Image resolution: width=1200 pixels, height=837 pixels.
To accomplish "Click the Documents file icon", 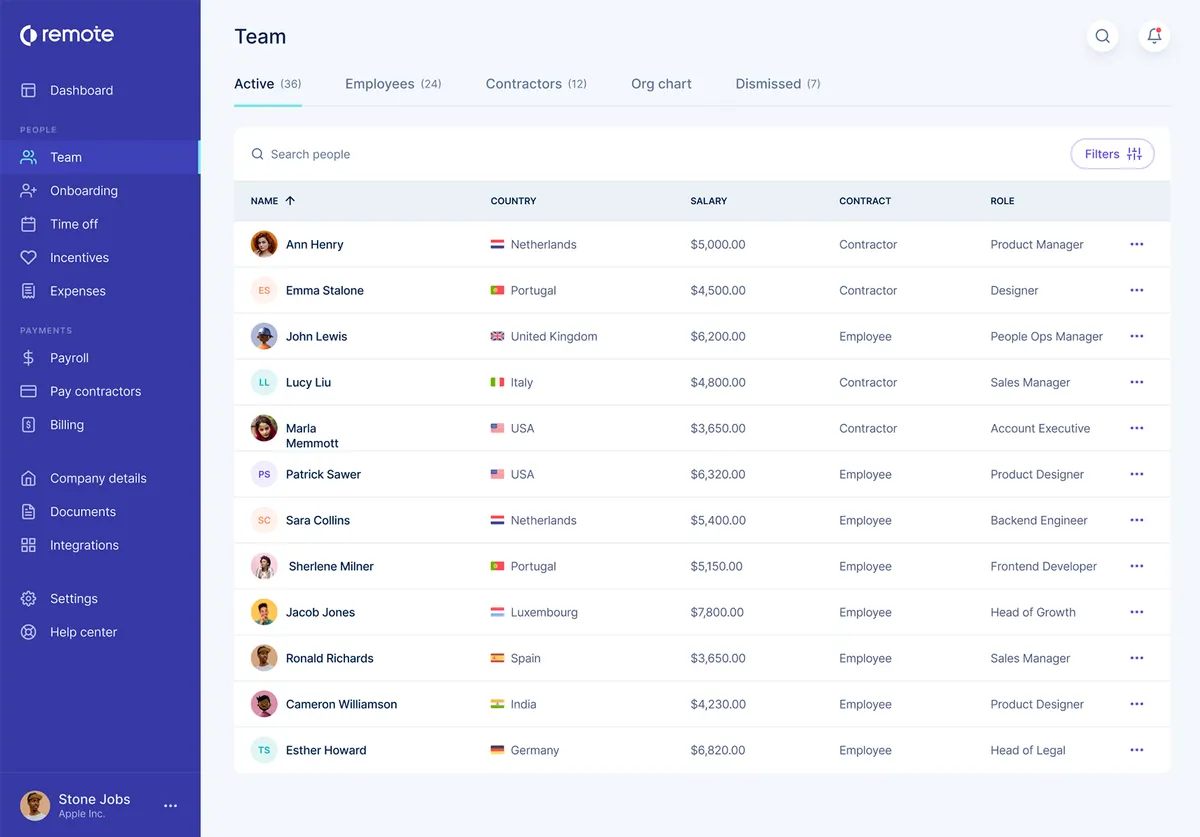I will (29, 512).
